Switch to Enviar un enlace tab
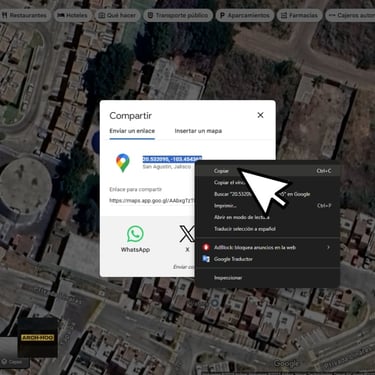The width and height of the screenshot is (375, 375). click(132, 131)
